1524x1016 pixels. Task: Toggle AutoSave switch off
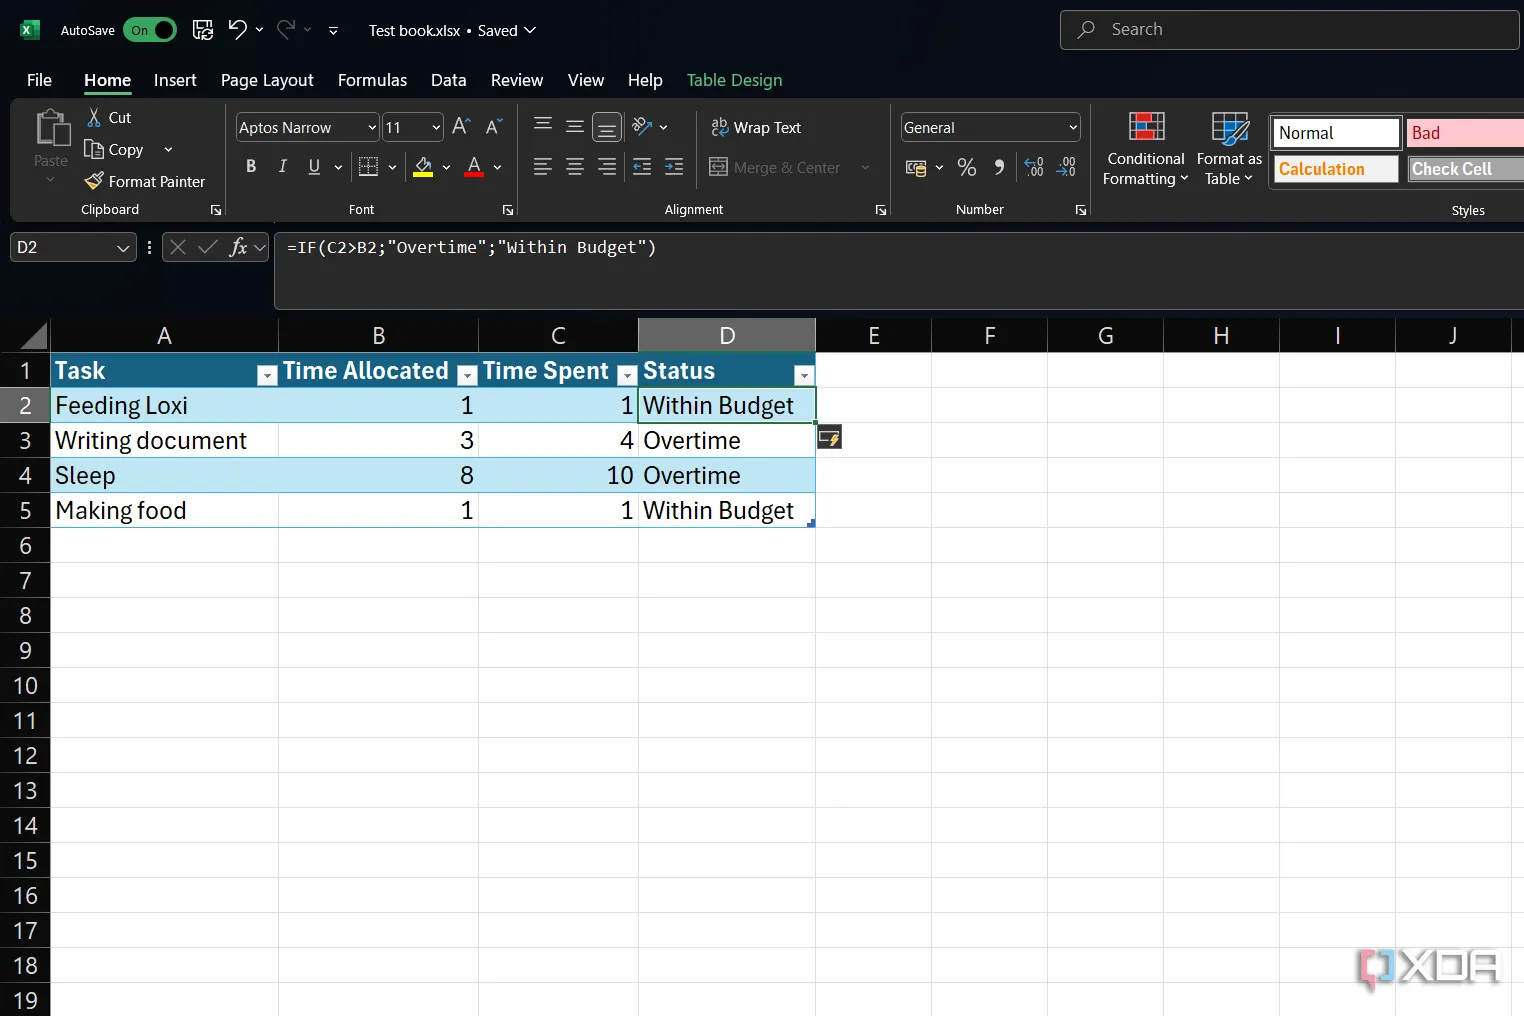[x=150, y=30]
